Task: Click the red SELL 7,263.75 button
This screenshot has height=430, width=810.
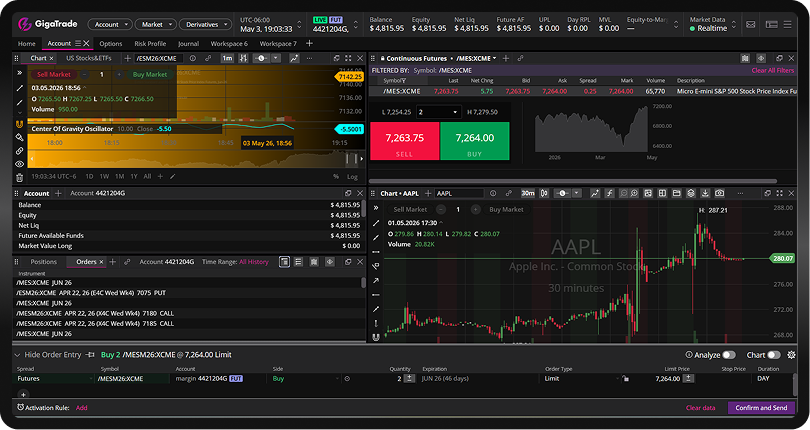Action: pos(404,141)
